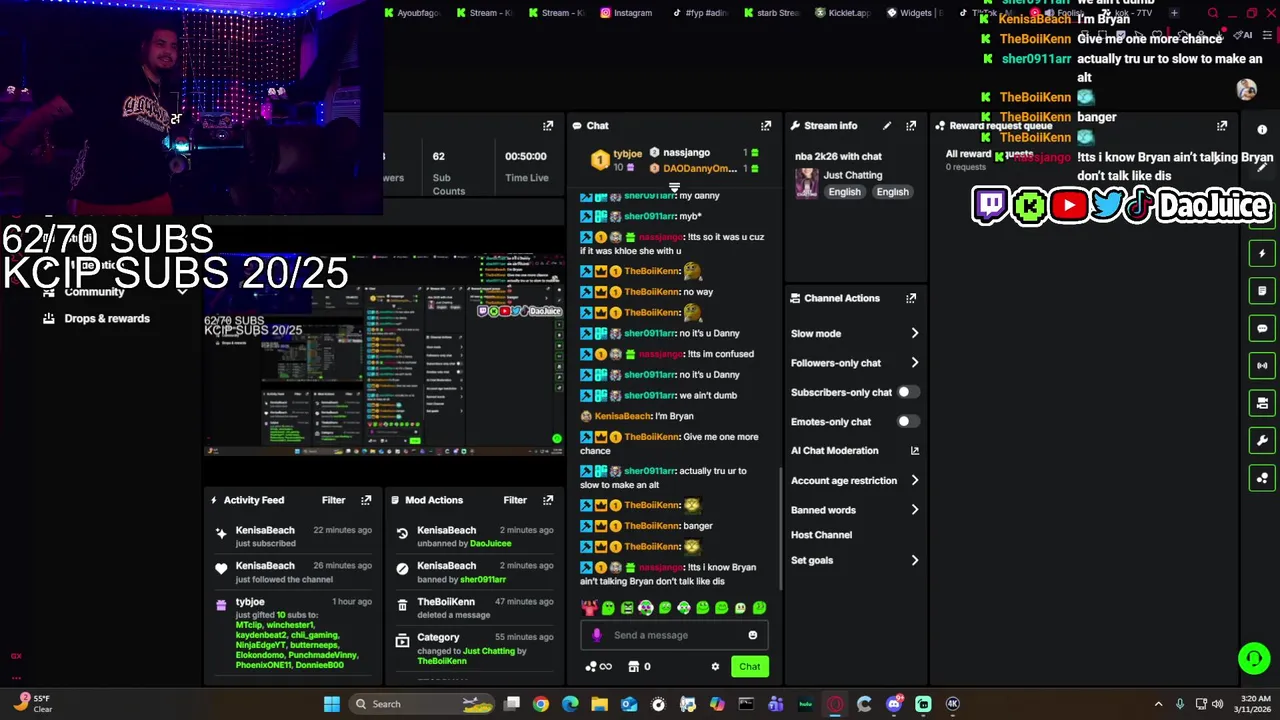This screenshot has width=1280, height=720.
Task: Click the stream preview thumbnail
Action: click(384, 355)
